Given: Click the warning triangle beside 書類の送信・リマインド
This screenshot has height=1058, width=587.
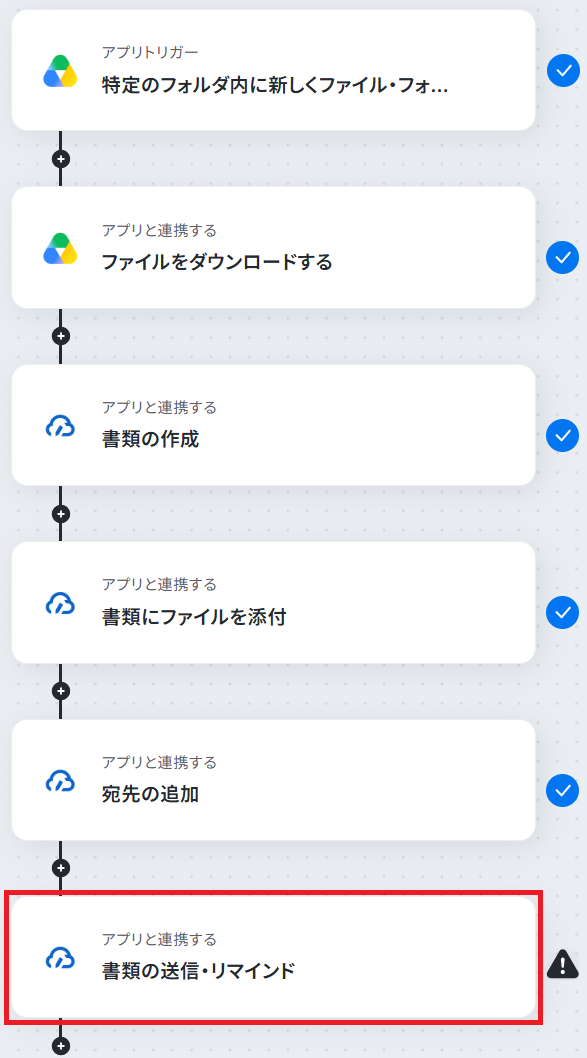Looking at the screenshot, I should [563, 964].
